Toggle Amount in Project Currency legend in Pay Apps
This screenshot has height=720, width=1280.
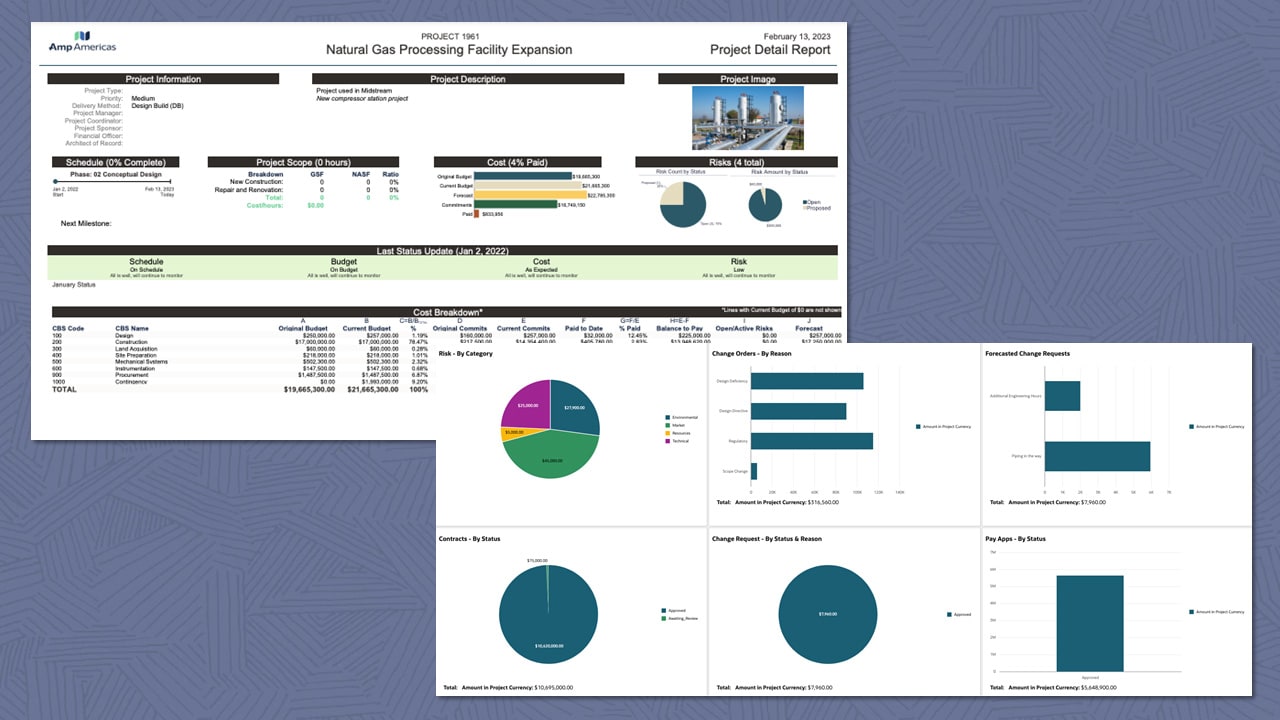[1217, 610]
